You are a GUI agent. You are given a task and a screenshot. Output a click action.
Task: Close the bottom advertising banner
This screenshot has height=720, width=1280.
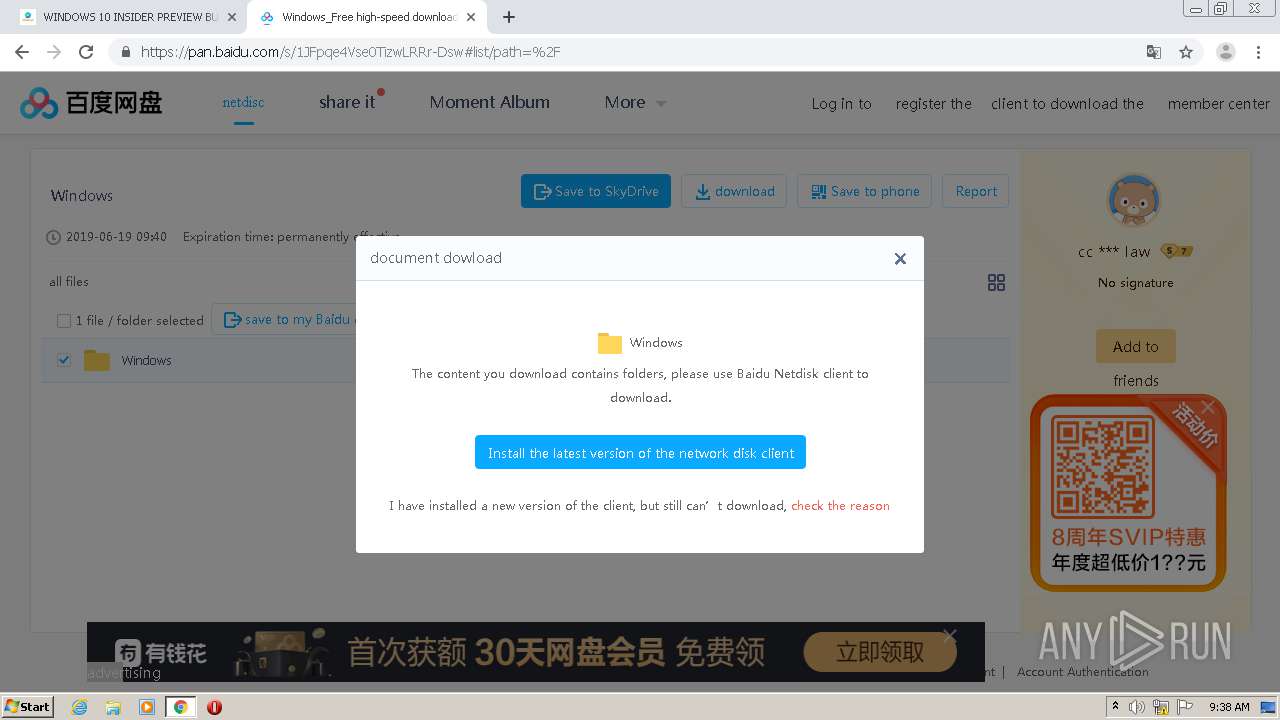pos(949,635)
